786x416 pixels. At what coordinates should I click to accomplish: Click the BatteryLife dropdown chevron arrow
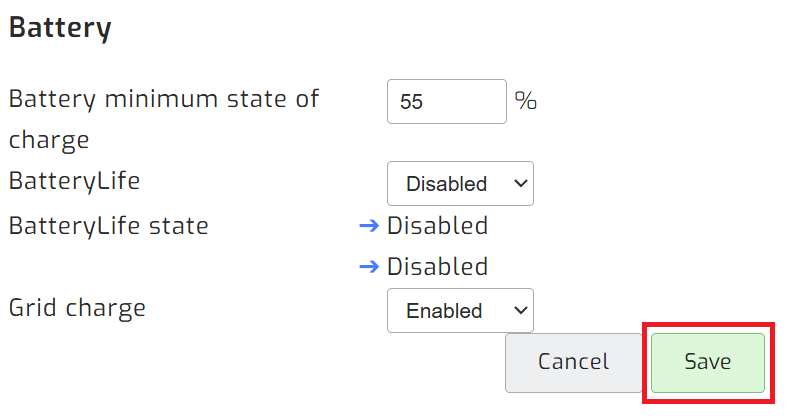518,184
